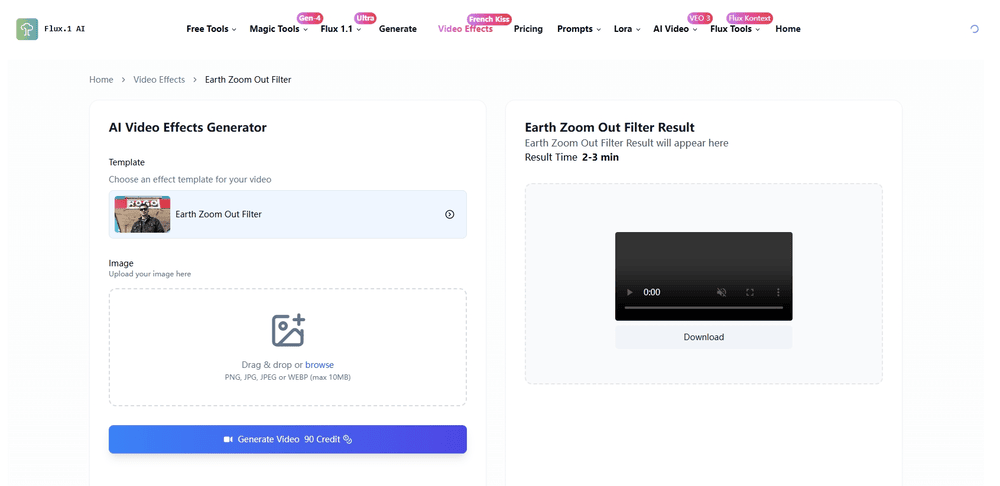Expand the Magic Tools dropdown menu

coord(279,29)
